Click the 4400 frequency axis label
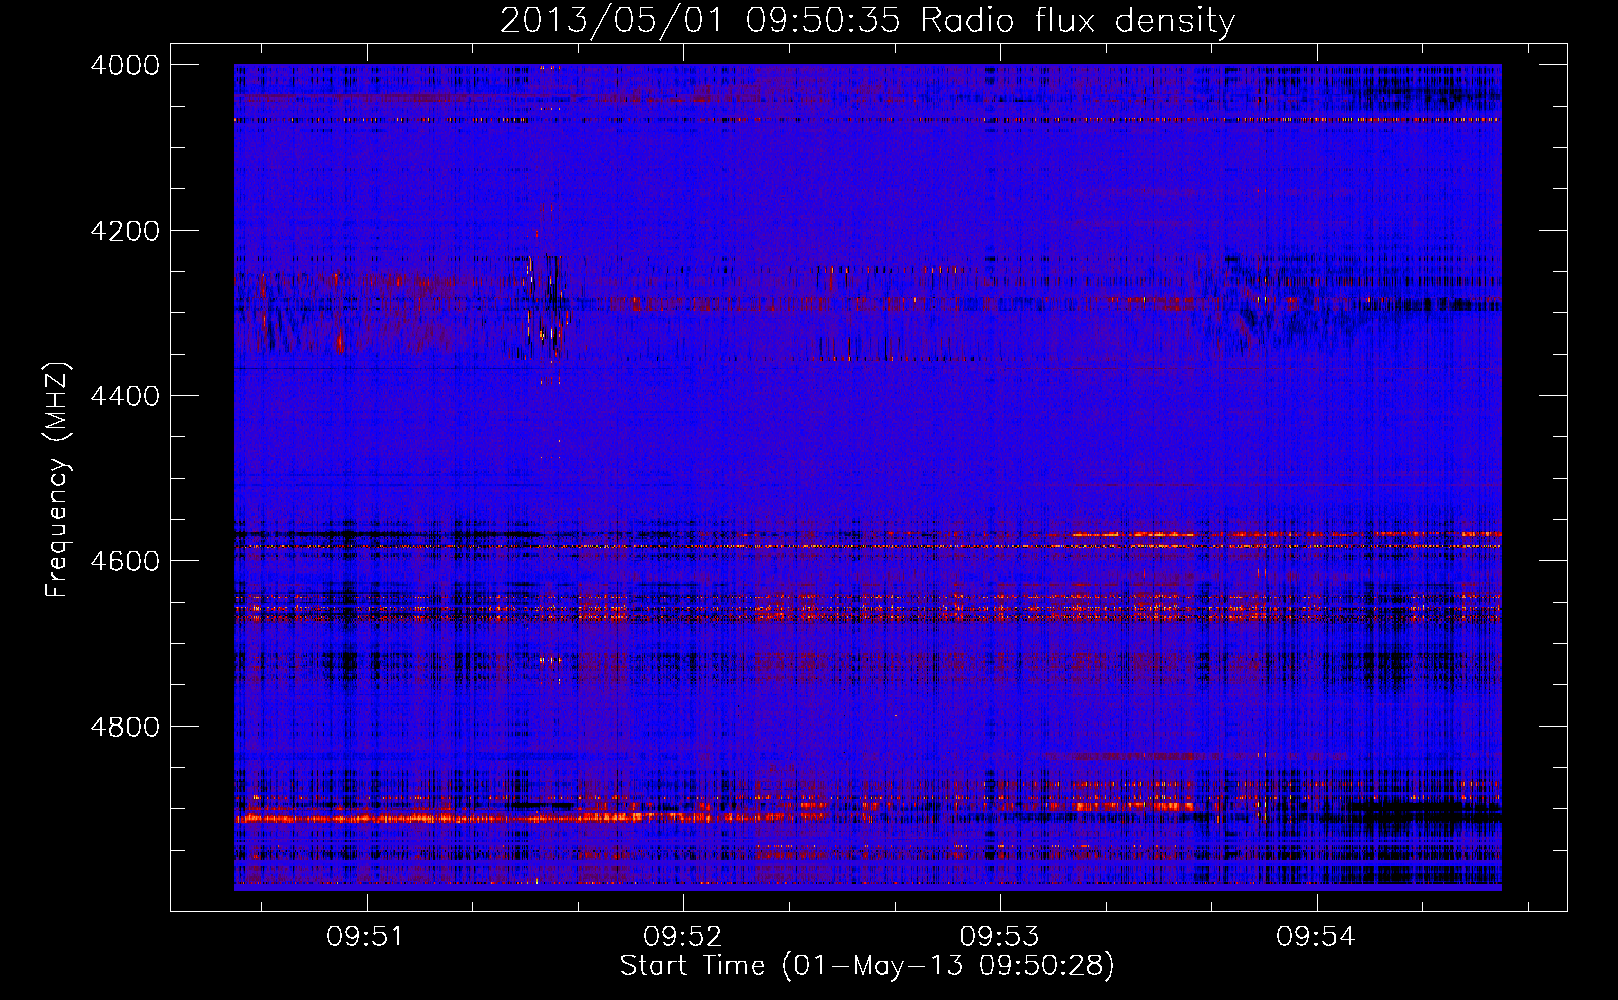This screenshot has width=1618, height=1000. point(125,396)
